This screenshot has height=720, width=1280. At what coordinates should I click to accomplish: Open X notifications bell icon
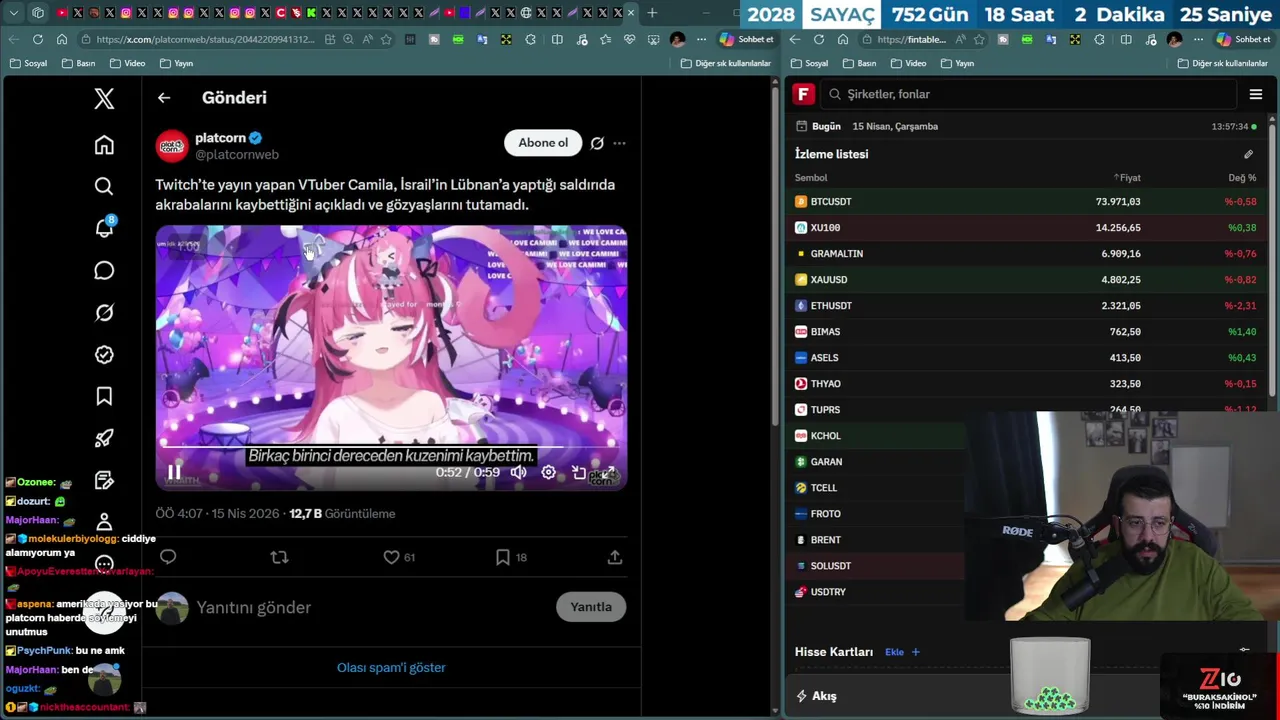click(104, 228)
